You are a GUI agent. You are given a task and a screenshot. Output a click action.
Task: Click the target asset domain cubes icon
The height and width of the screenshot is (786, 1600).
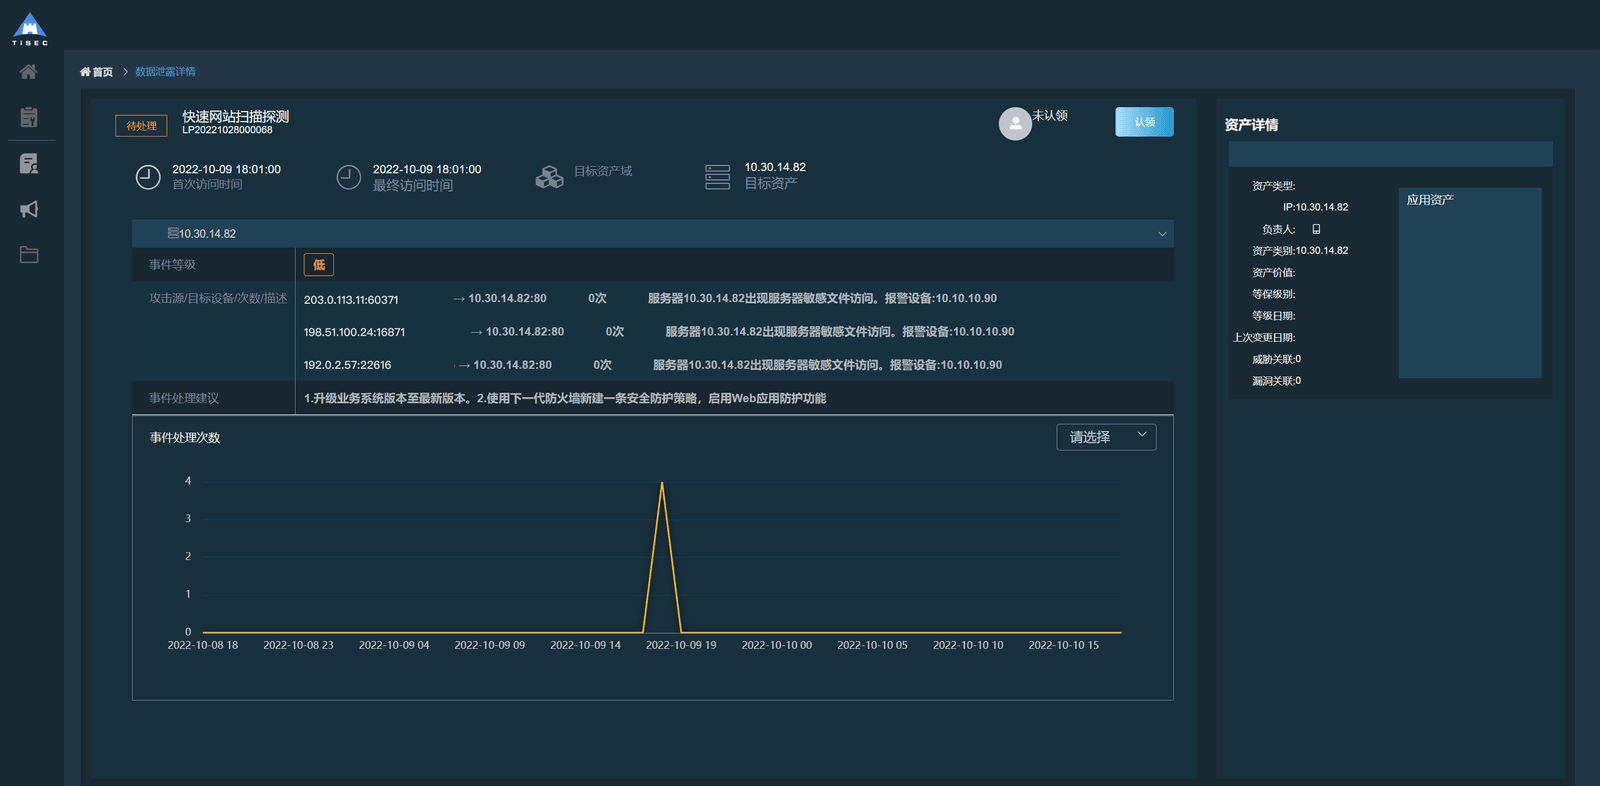click(x=549, y=177)
